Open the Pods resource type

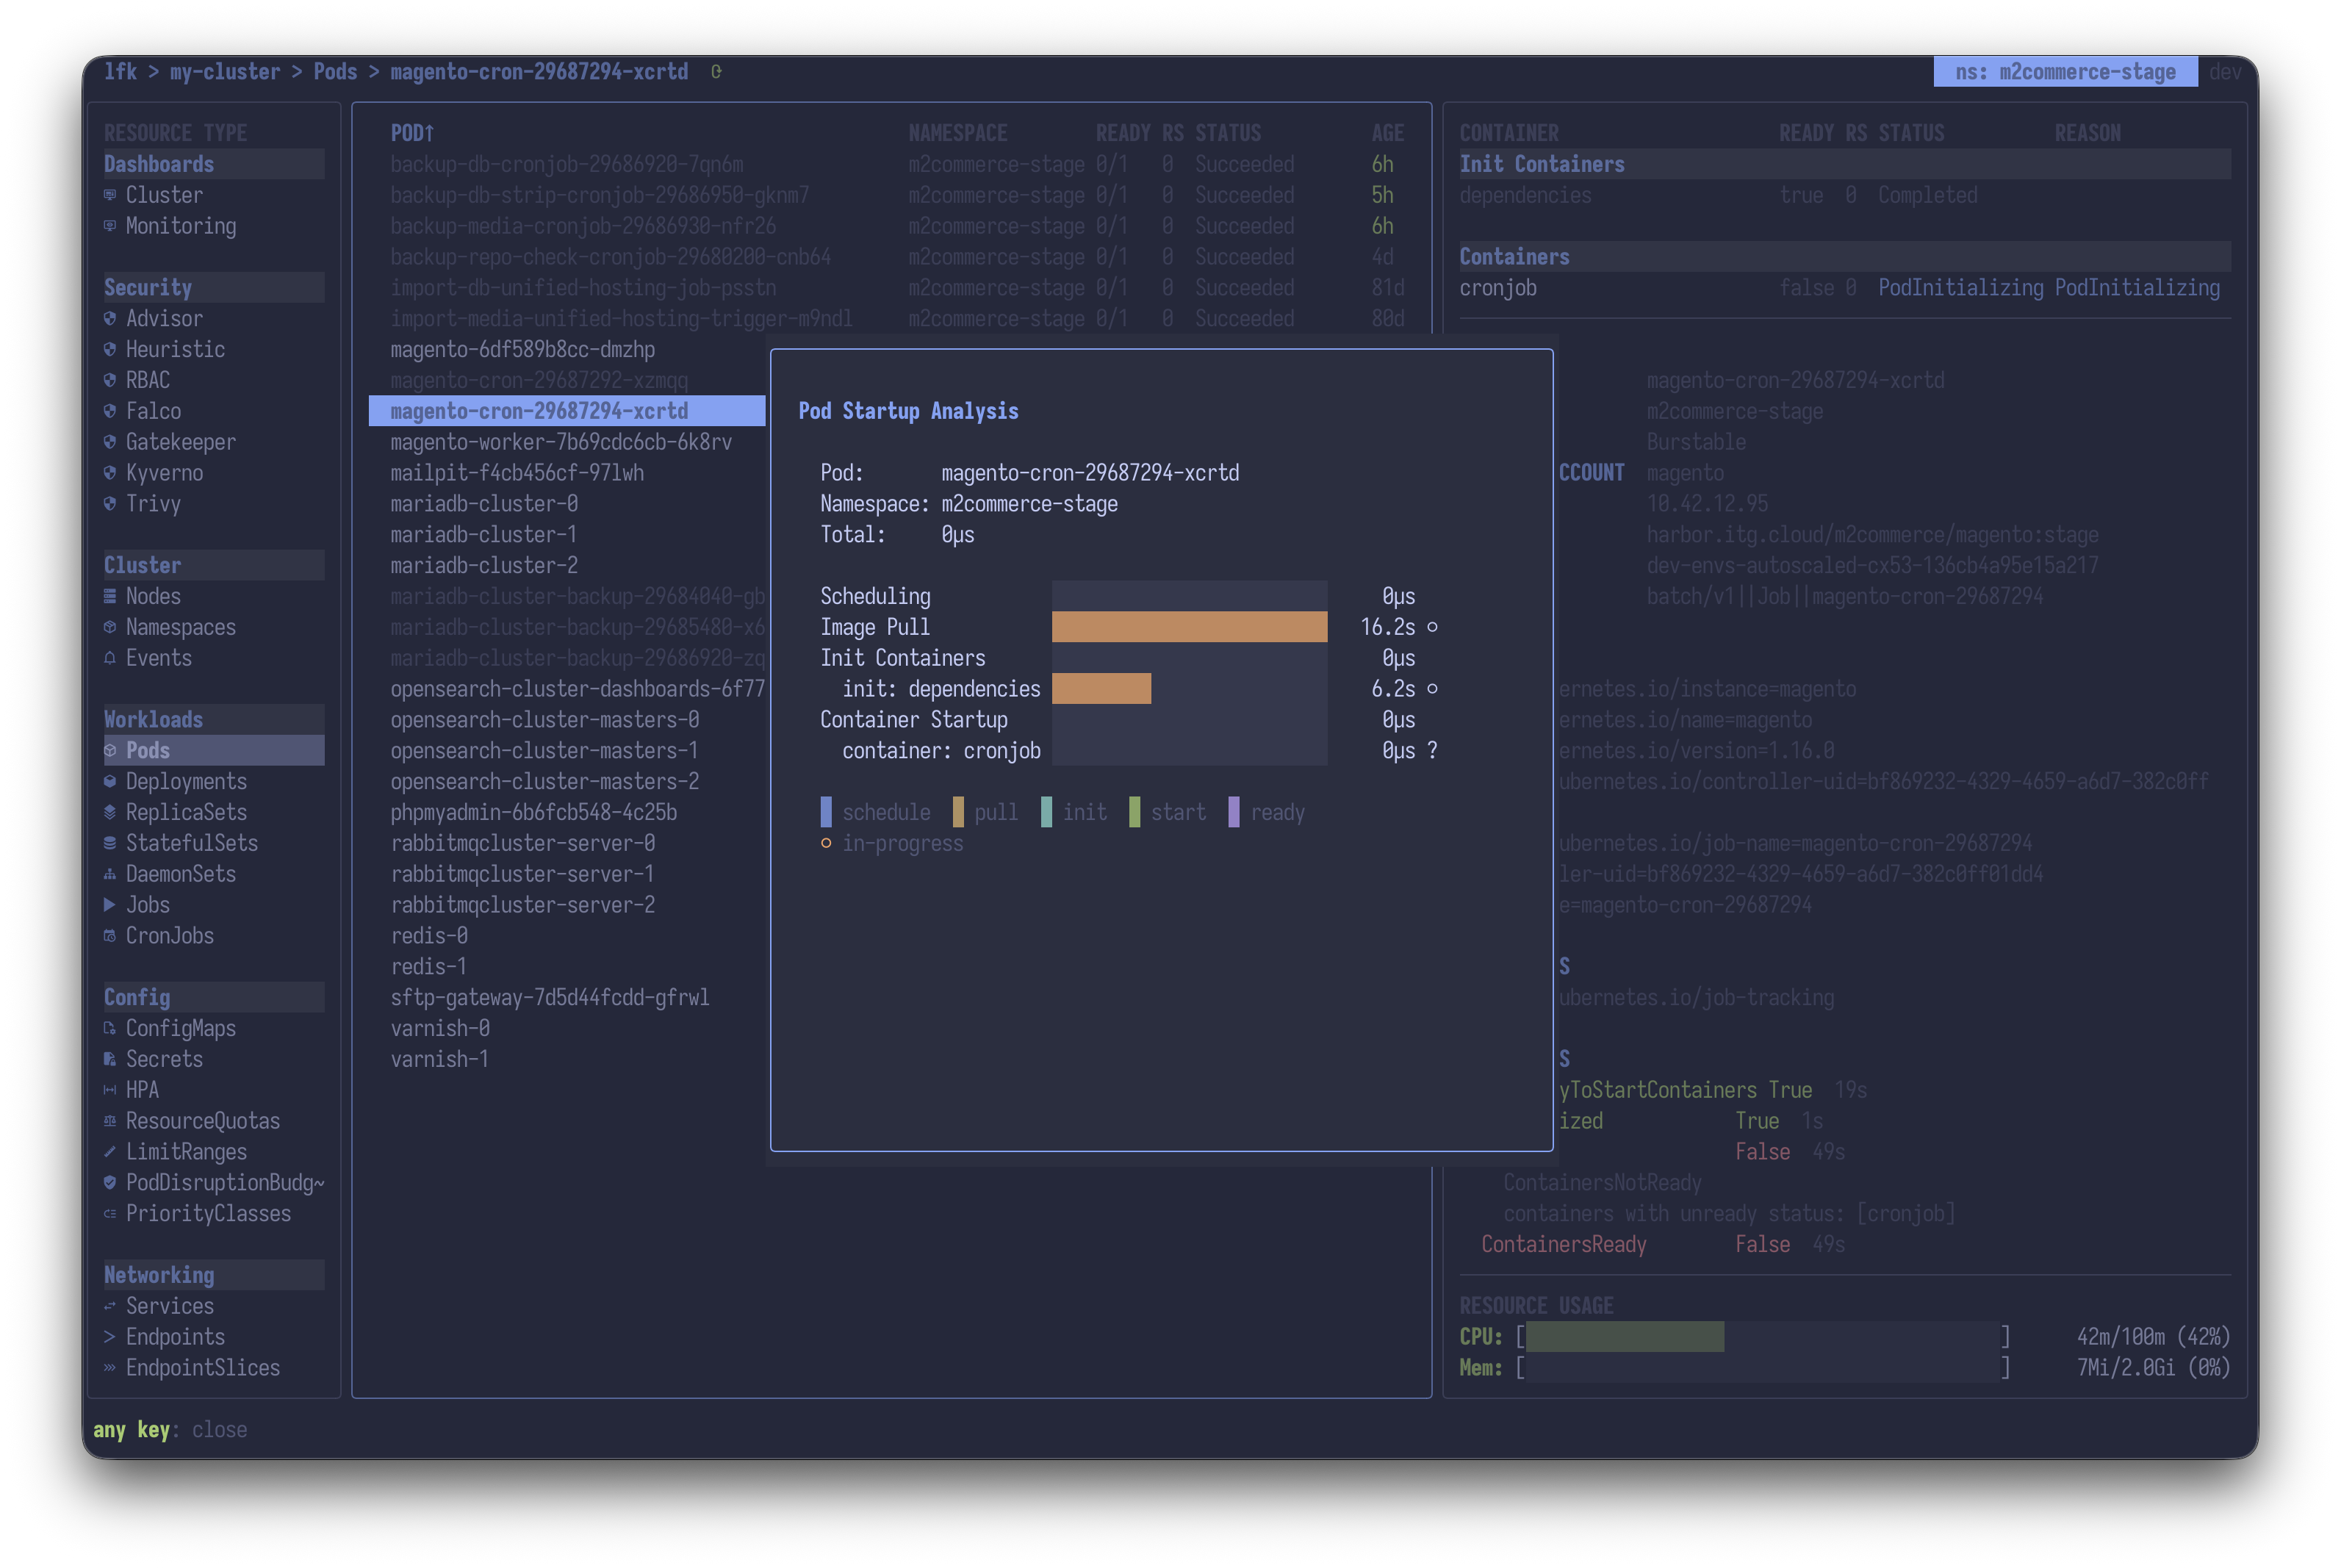click(x=214, y=750)
